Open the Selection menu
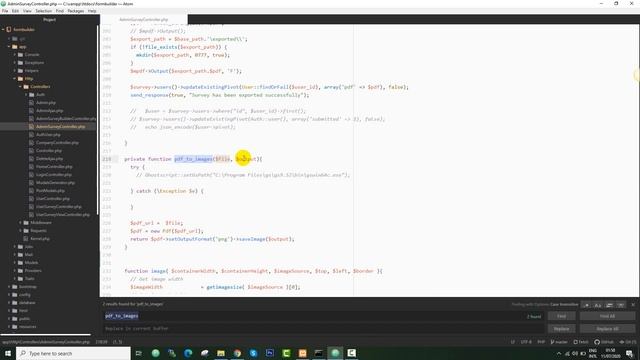 [43, 11]
